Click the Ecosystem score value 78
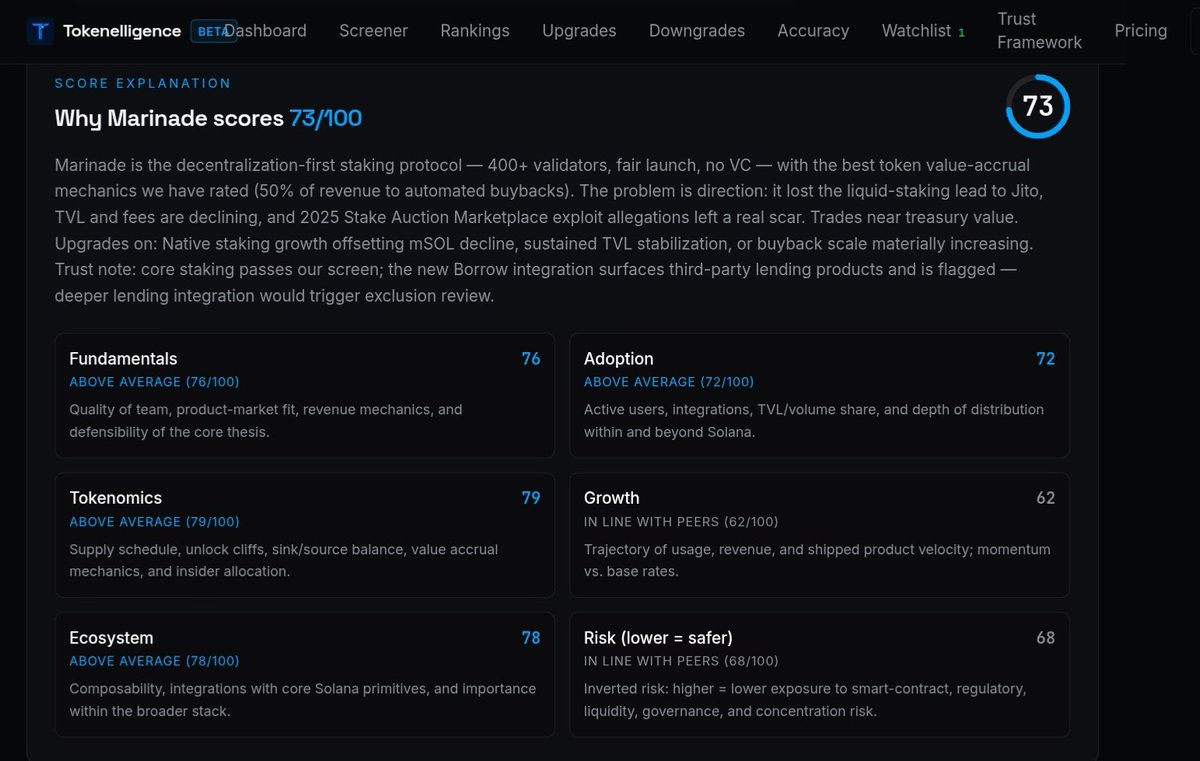The height and width of the screenshot is (761, 1200). pyautogui.click(x=531, y=638)
